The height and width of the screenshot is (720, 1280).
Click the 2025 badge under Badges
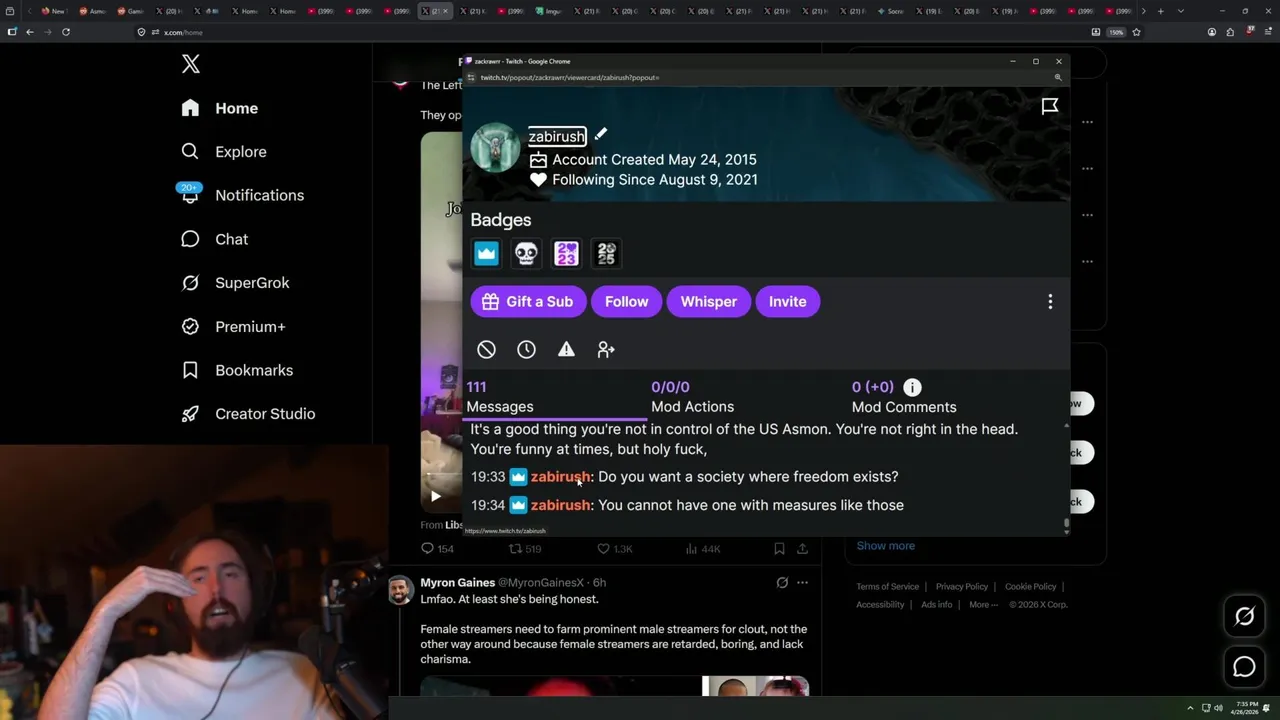click(x=606, y=254)
